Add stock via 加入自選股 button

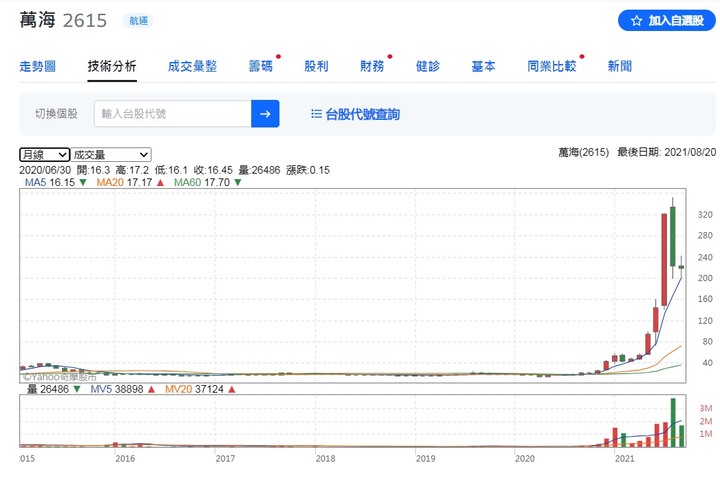[x=667, y=21]
